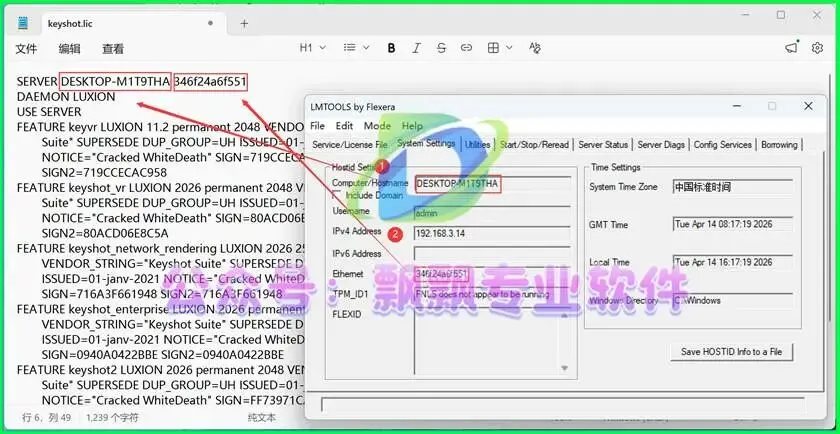Image resolution: width=840 pixels, height=434 pixels.
Task: Toggle italic formatting
Action: point(416,48)
